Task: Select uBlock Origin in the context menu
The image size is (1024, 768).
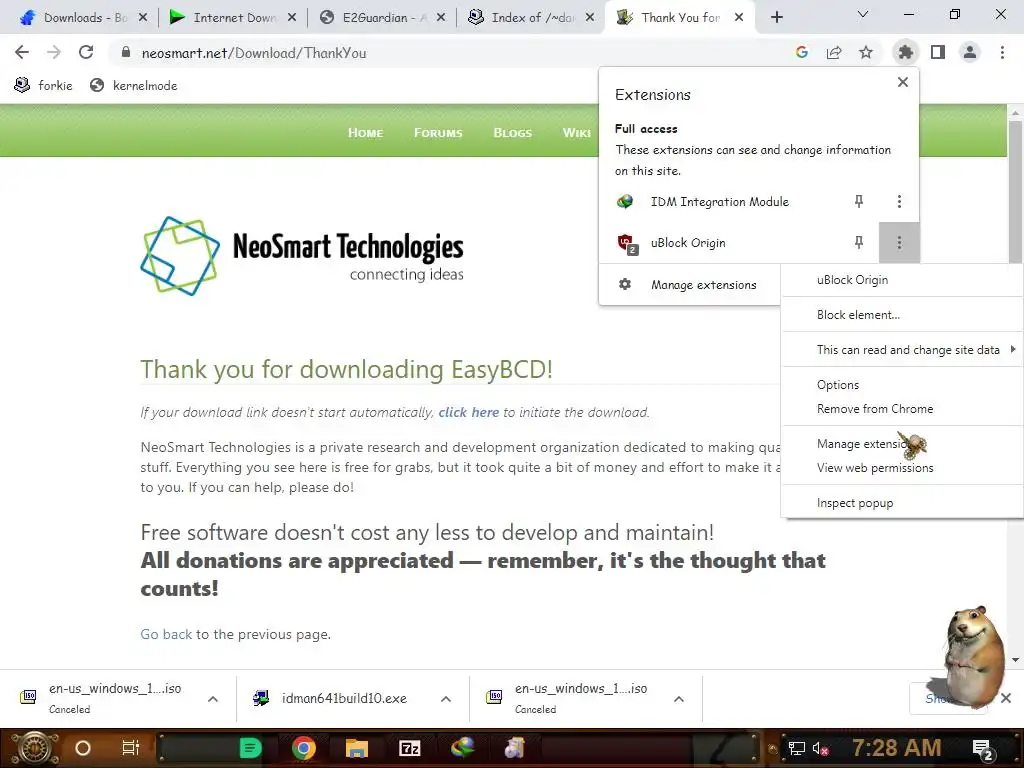Action: point(901,280)
